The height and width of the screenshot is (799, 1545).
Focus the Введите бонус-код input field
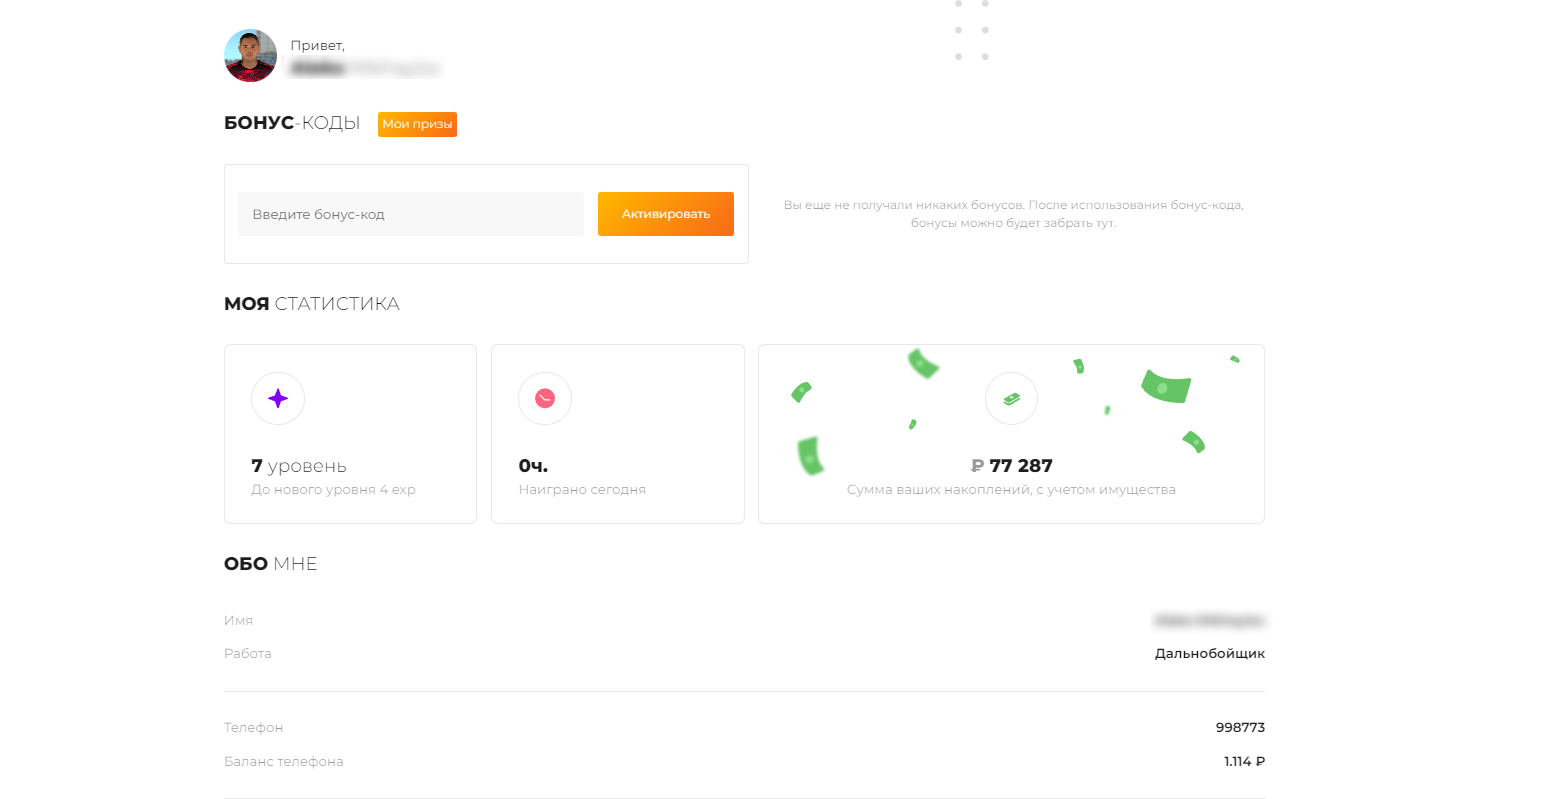tap(410, 214)
